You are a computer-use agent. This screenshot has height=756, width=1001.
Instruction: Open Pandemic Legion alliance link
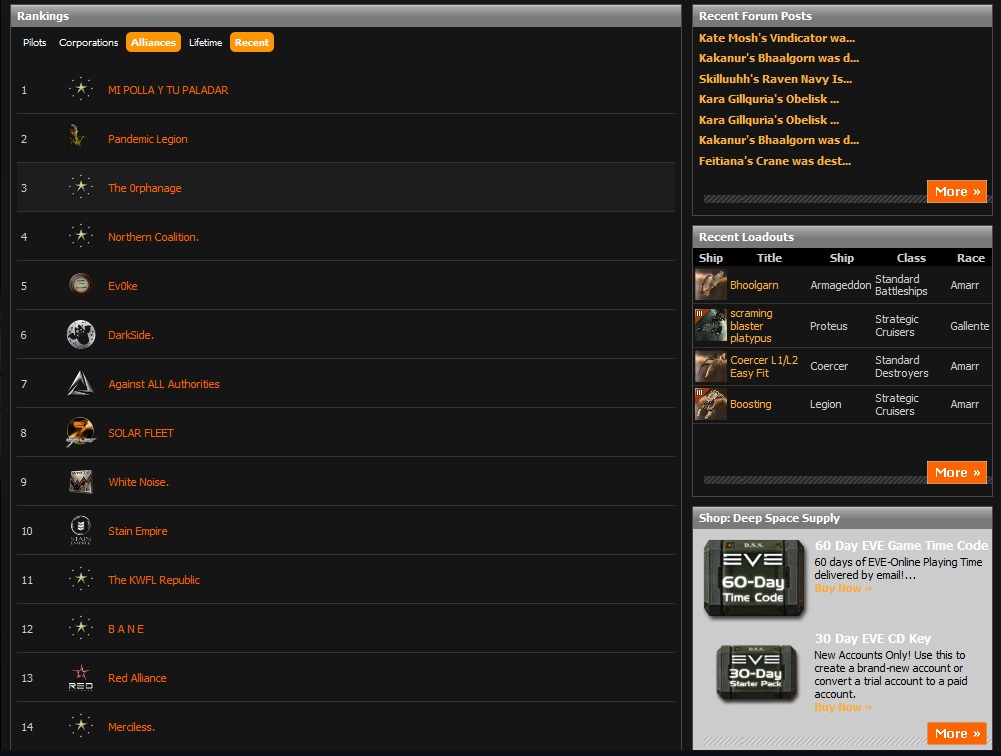[x=147, y=139]
